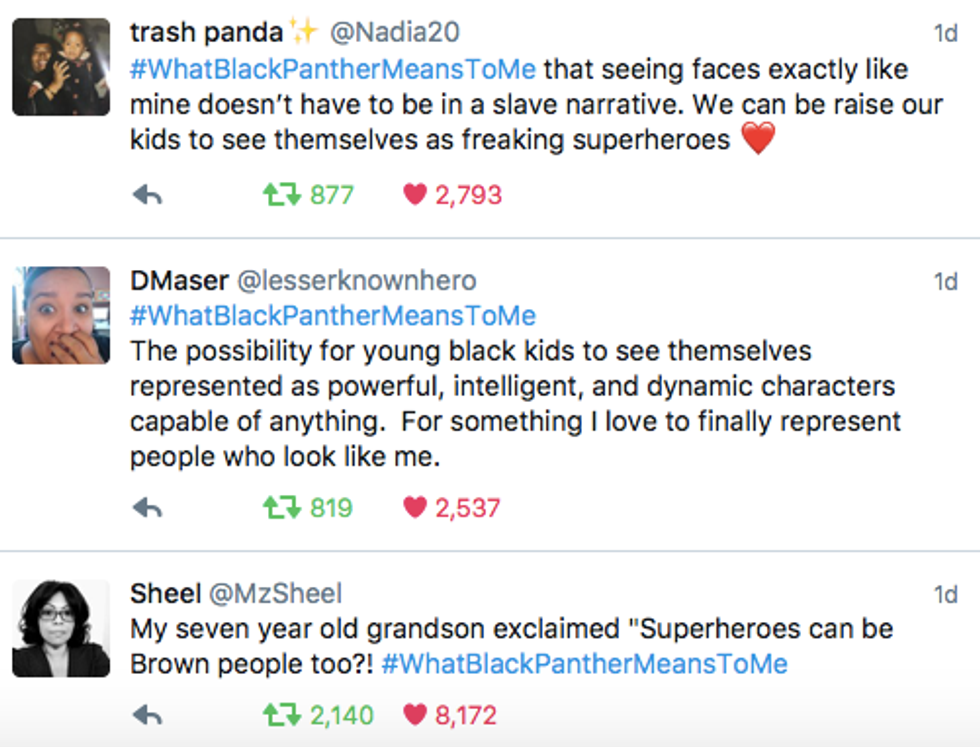Screen dimensions: 980x747
Task: Click the hashtag in DMaser's tweet
Action: coord(333,316)
